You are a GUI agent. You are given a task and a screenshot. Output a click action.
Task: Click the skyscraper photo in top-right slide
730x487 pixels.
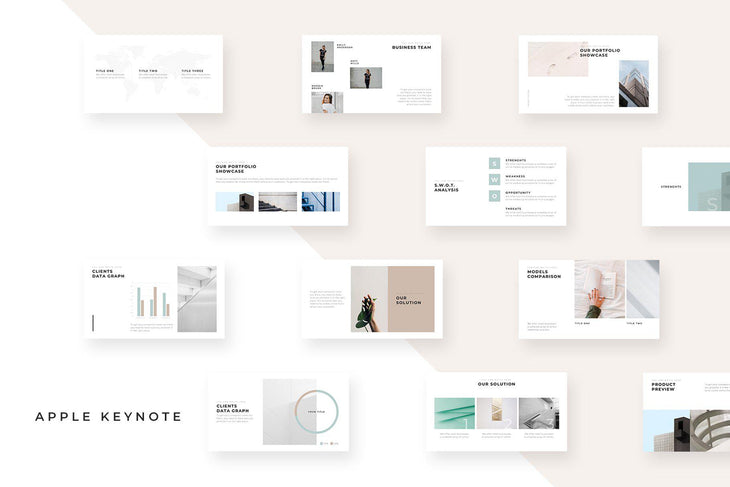click(x=633, y=83)
